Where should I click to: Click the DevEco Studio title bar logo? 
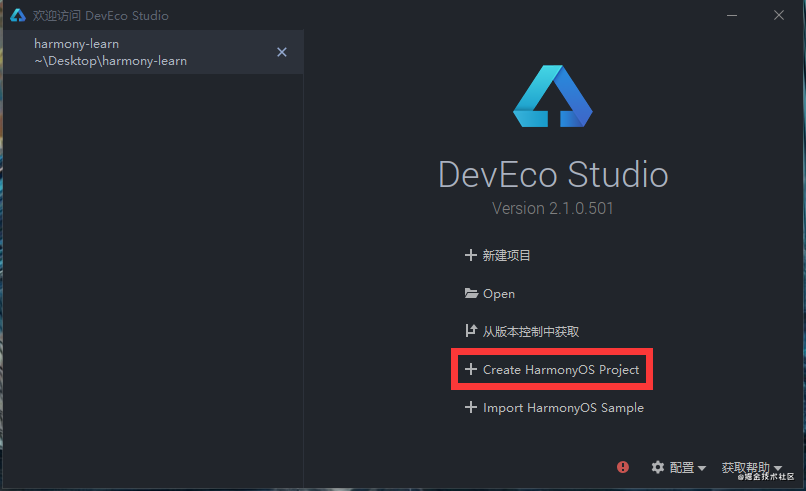pyautogui.click(x=18, y=15)
